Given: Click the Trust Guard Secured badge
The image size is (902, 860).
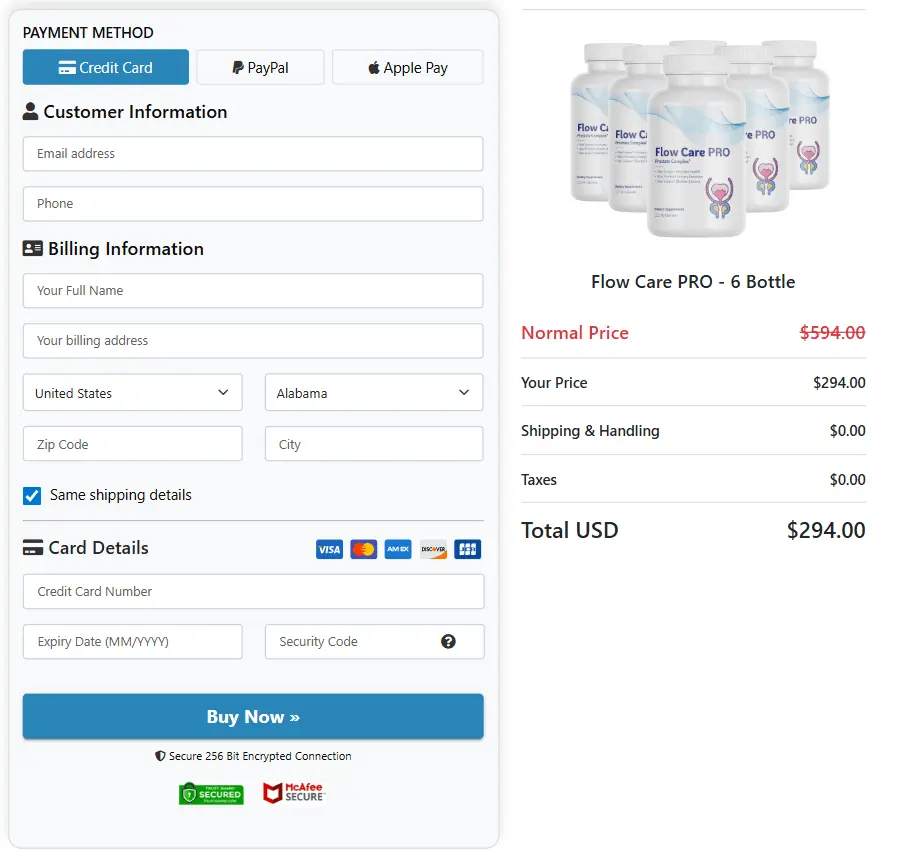Looking at the screenshot, I should (x=211, y=791).
